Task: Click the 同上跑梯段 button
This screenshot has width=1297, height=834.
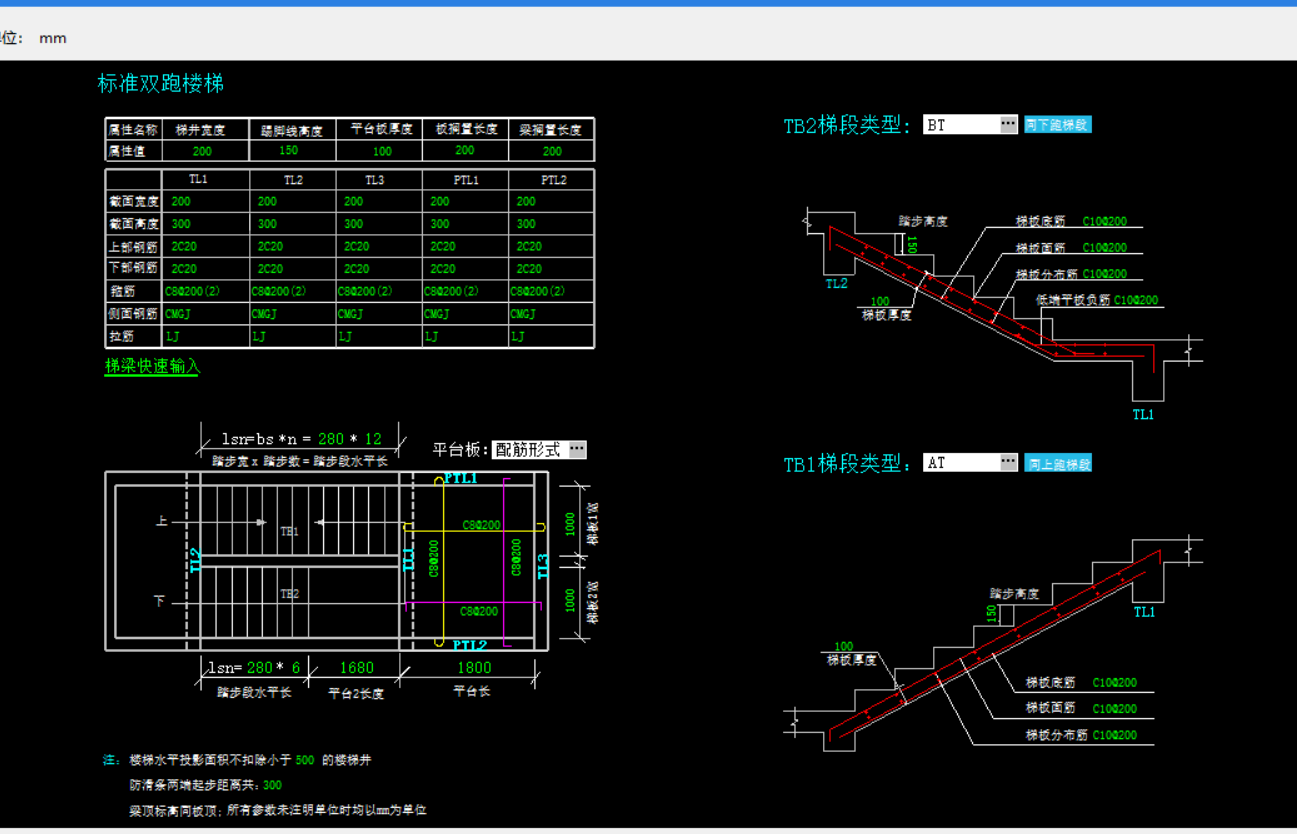Action: coord(1058,463)
